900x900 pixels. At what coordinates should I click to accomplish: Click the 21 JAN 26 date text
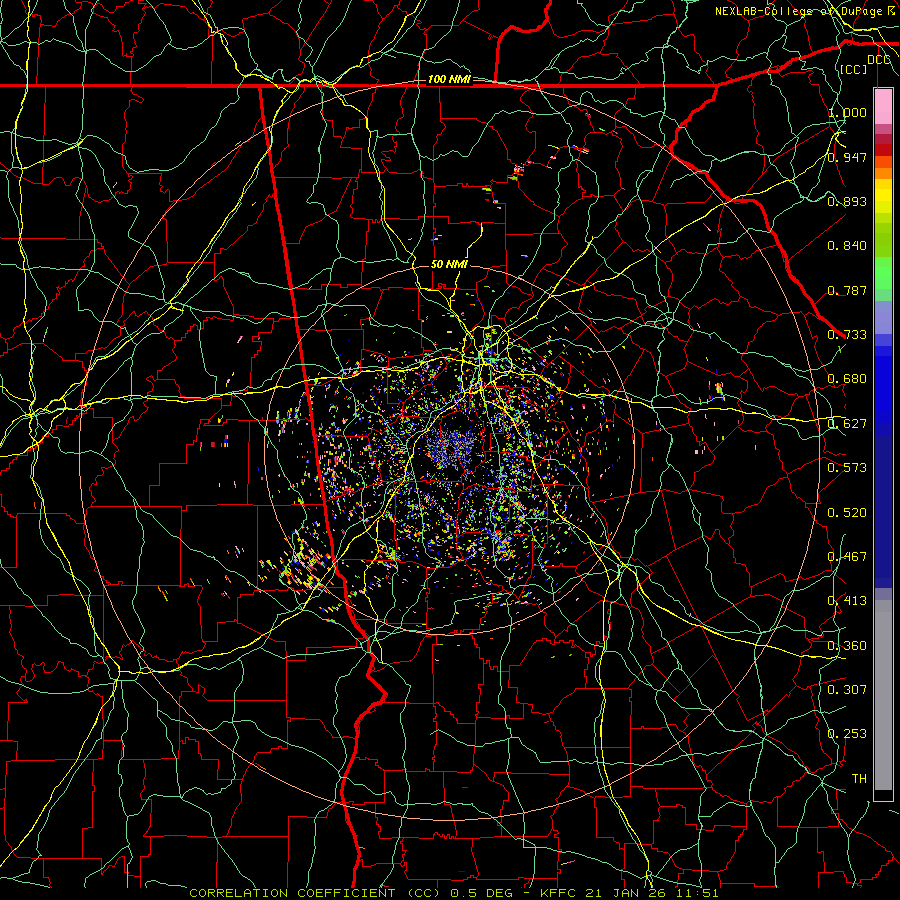click(625, 893)
